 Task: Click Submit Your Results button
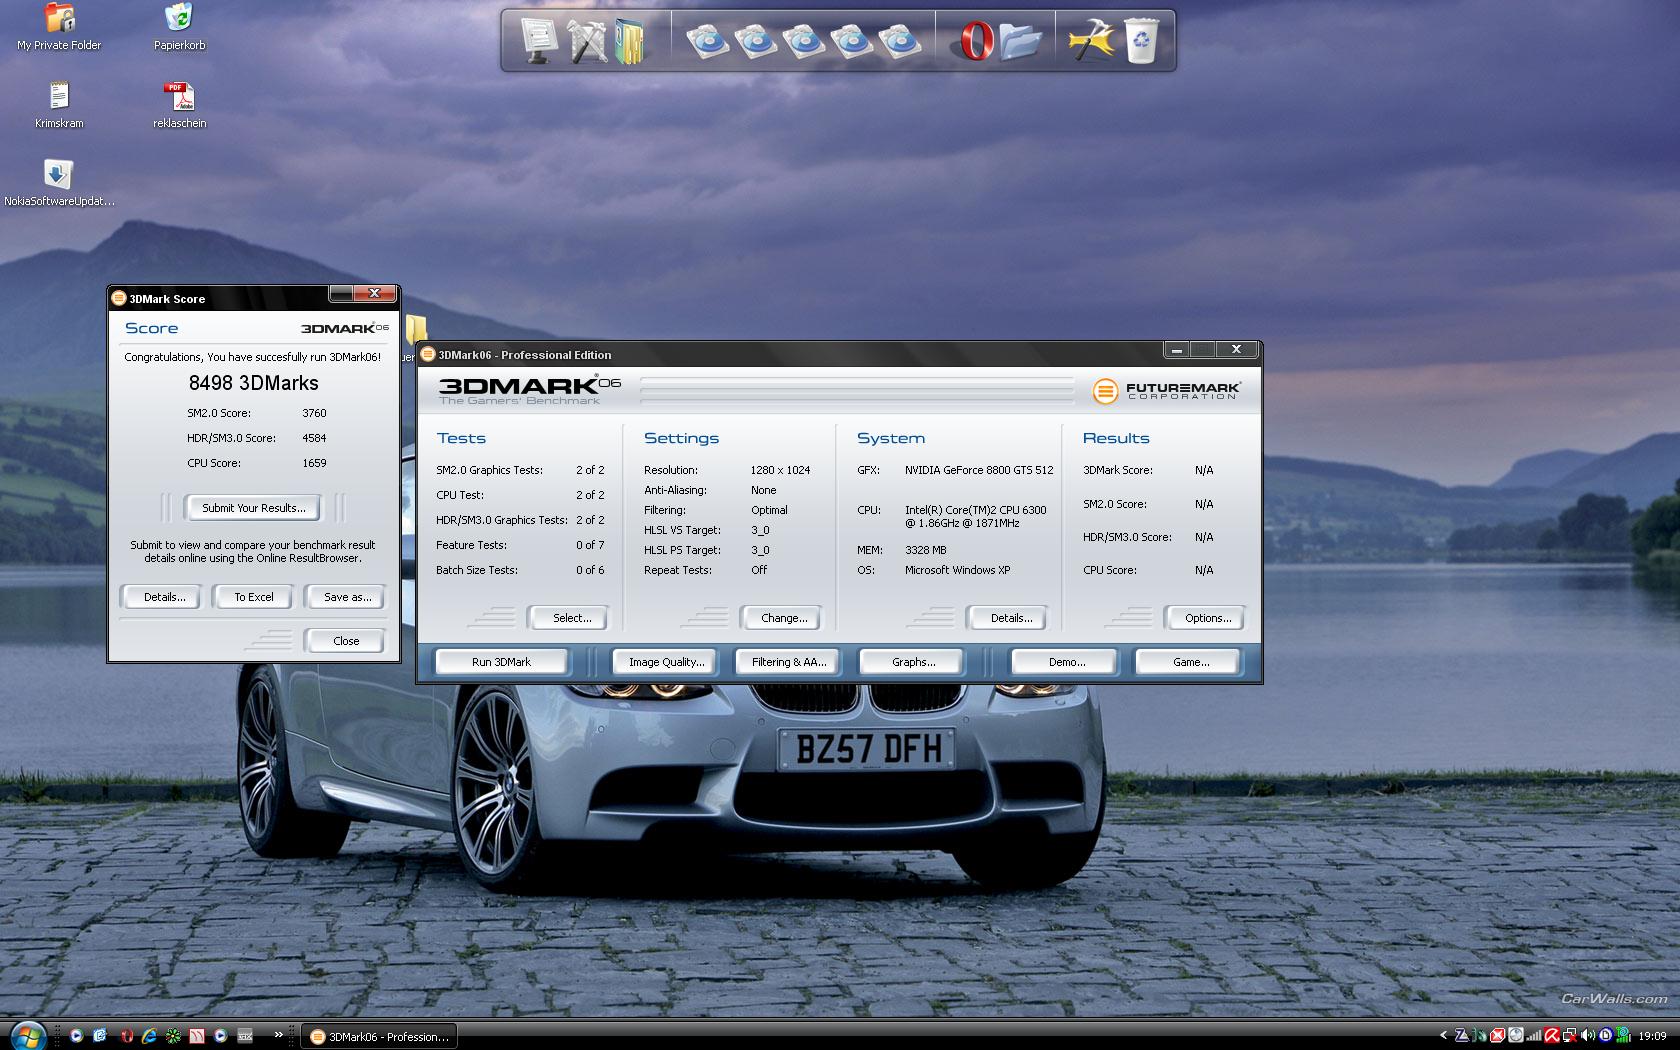point(253,508)
